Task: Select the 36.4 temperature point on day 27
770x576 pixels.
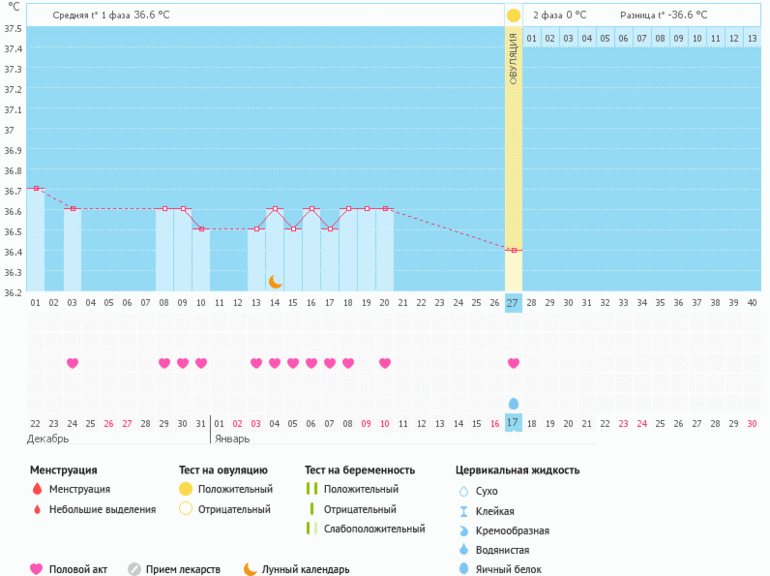Action: 513,250
